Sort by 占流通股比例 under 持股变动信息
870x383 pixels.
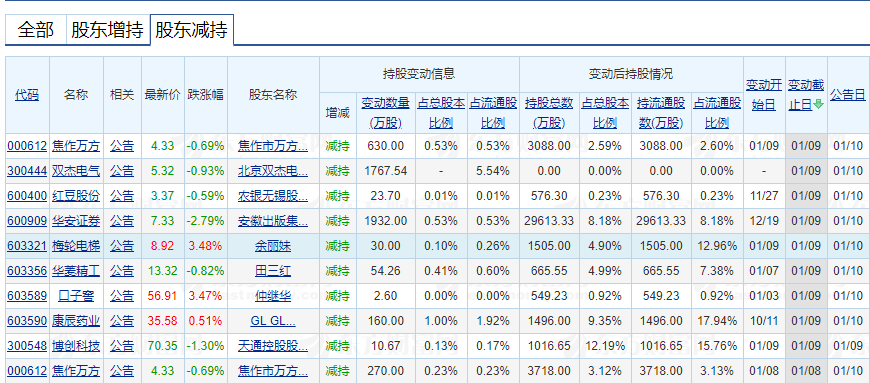click(x=493, y=113)
